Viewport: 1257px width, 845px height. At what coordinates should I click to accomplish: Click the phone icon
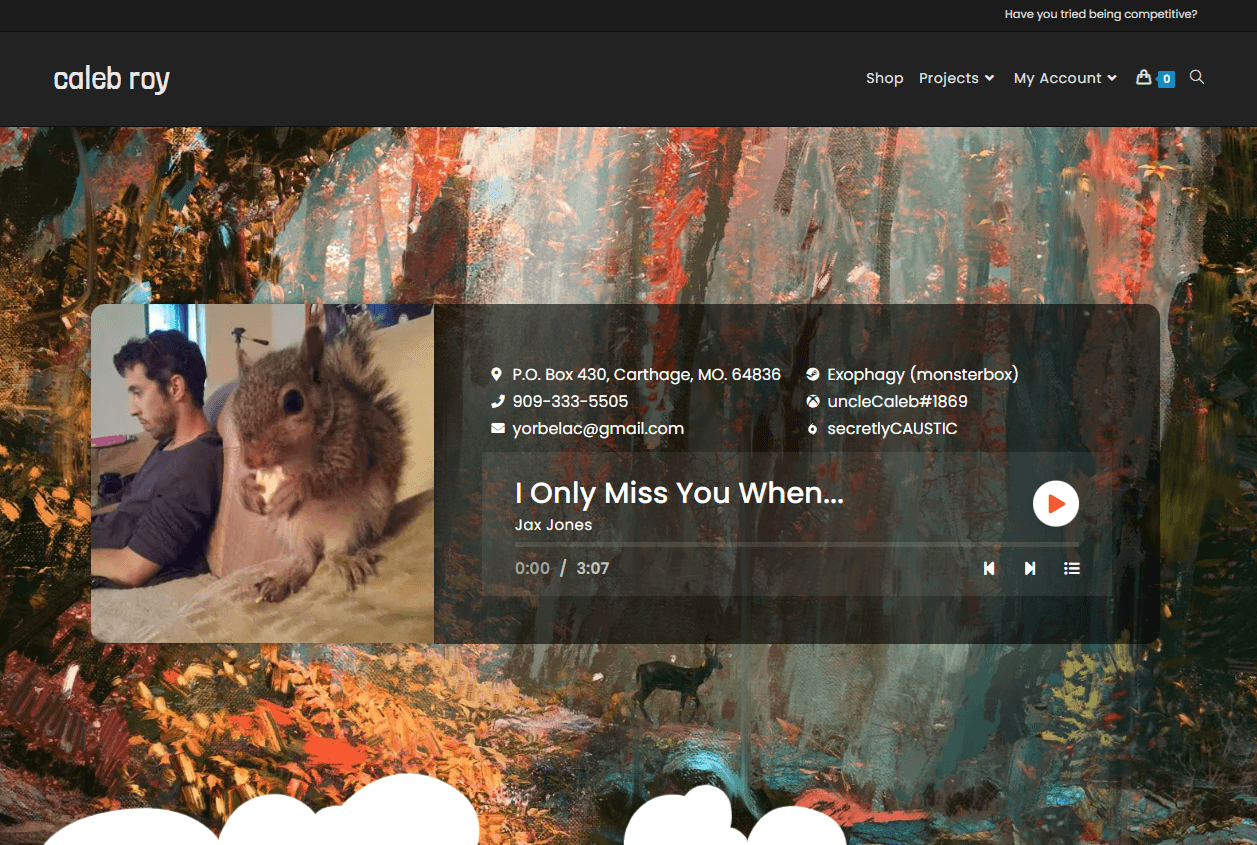tap(497, 401)
